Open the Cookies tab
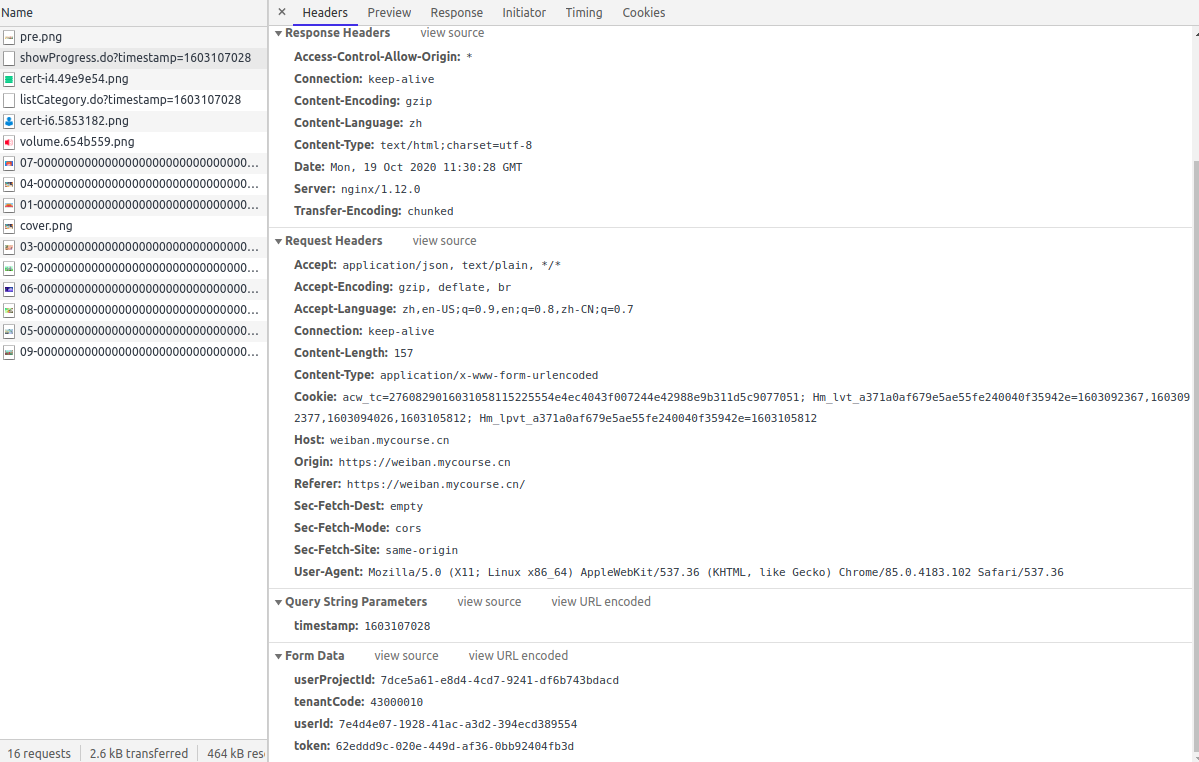1199x762 pixels. (643, 12)
